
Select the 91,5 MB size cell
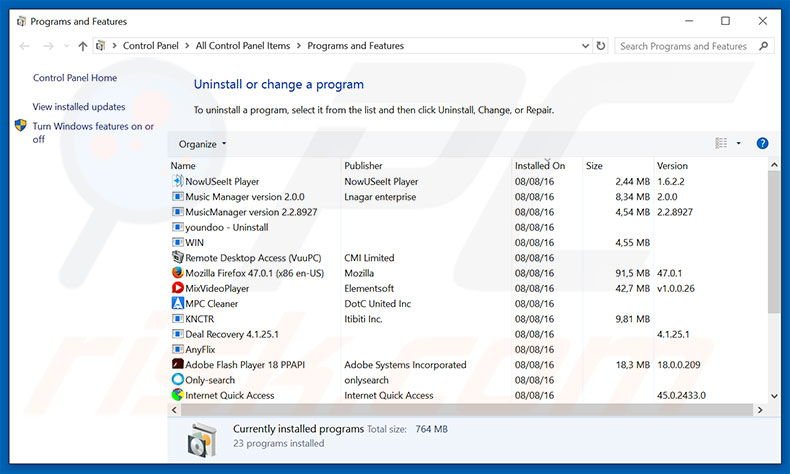pos(632,273)
